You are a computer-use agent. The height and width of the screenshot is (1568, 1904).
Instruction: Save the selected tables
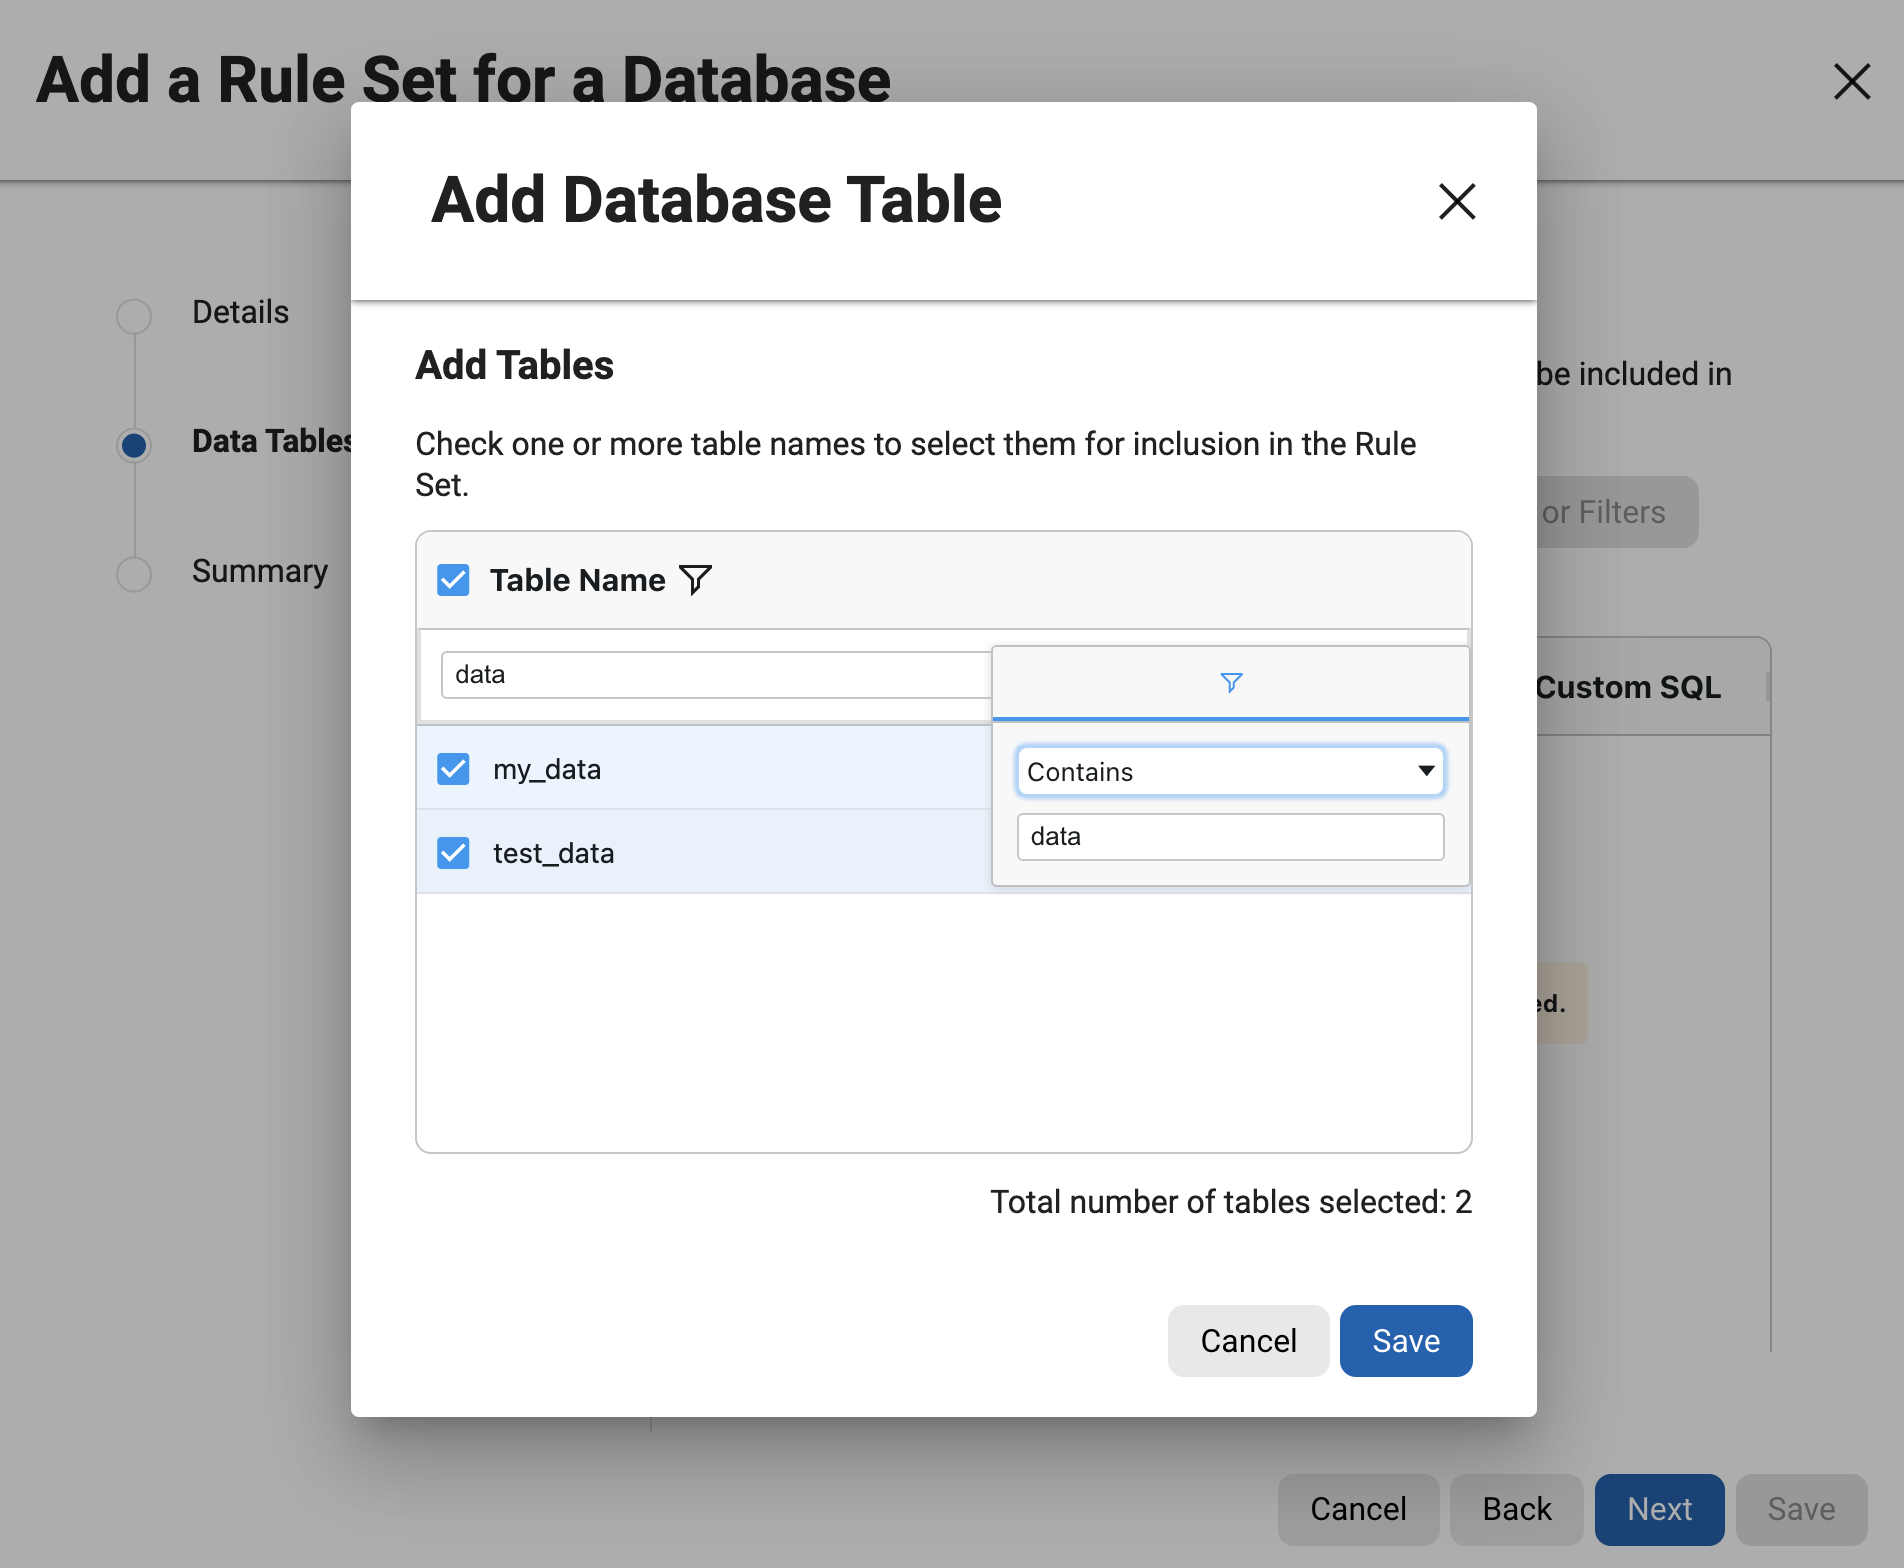pos(1405,1340)
